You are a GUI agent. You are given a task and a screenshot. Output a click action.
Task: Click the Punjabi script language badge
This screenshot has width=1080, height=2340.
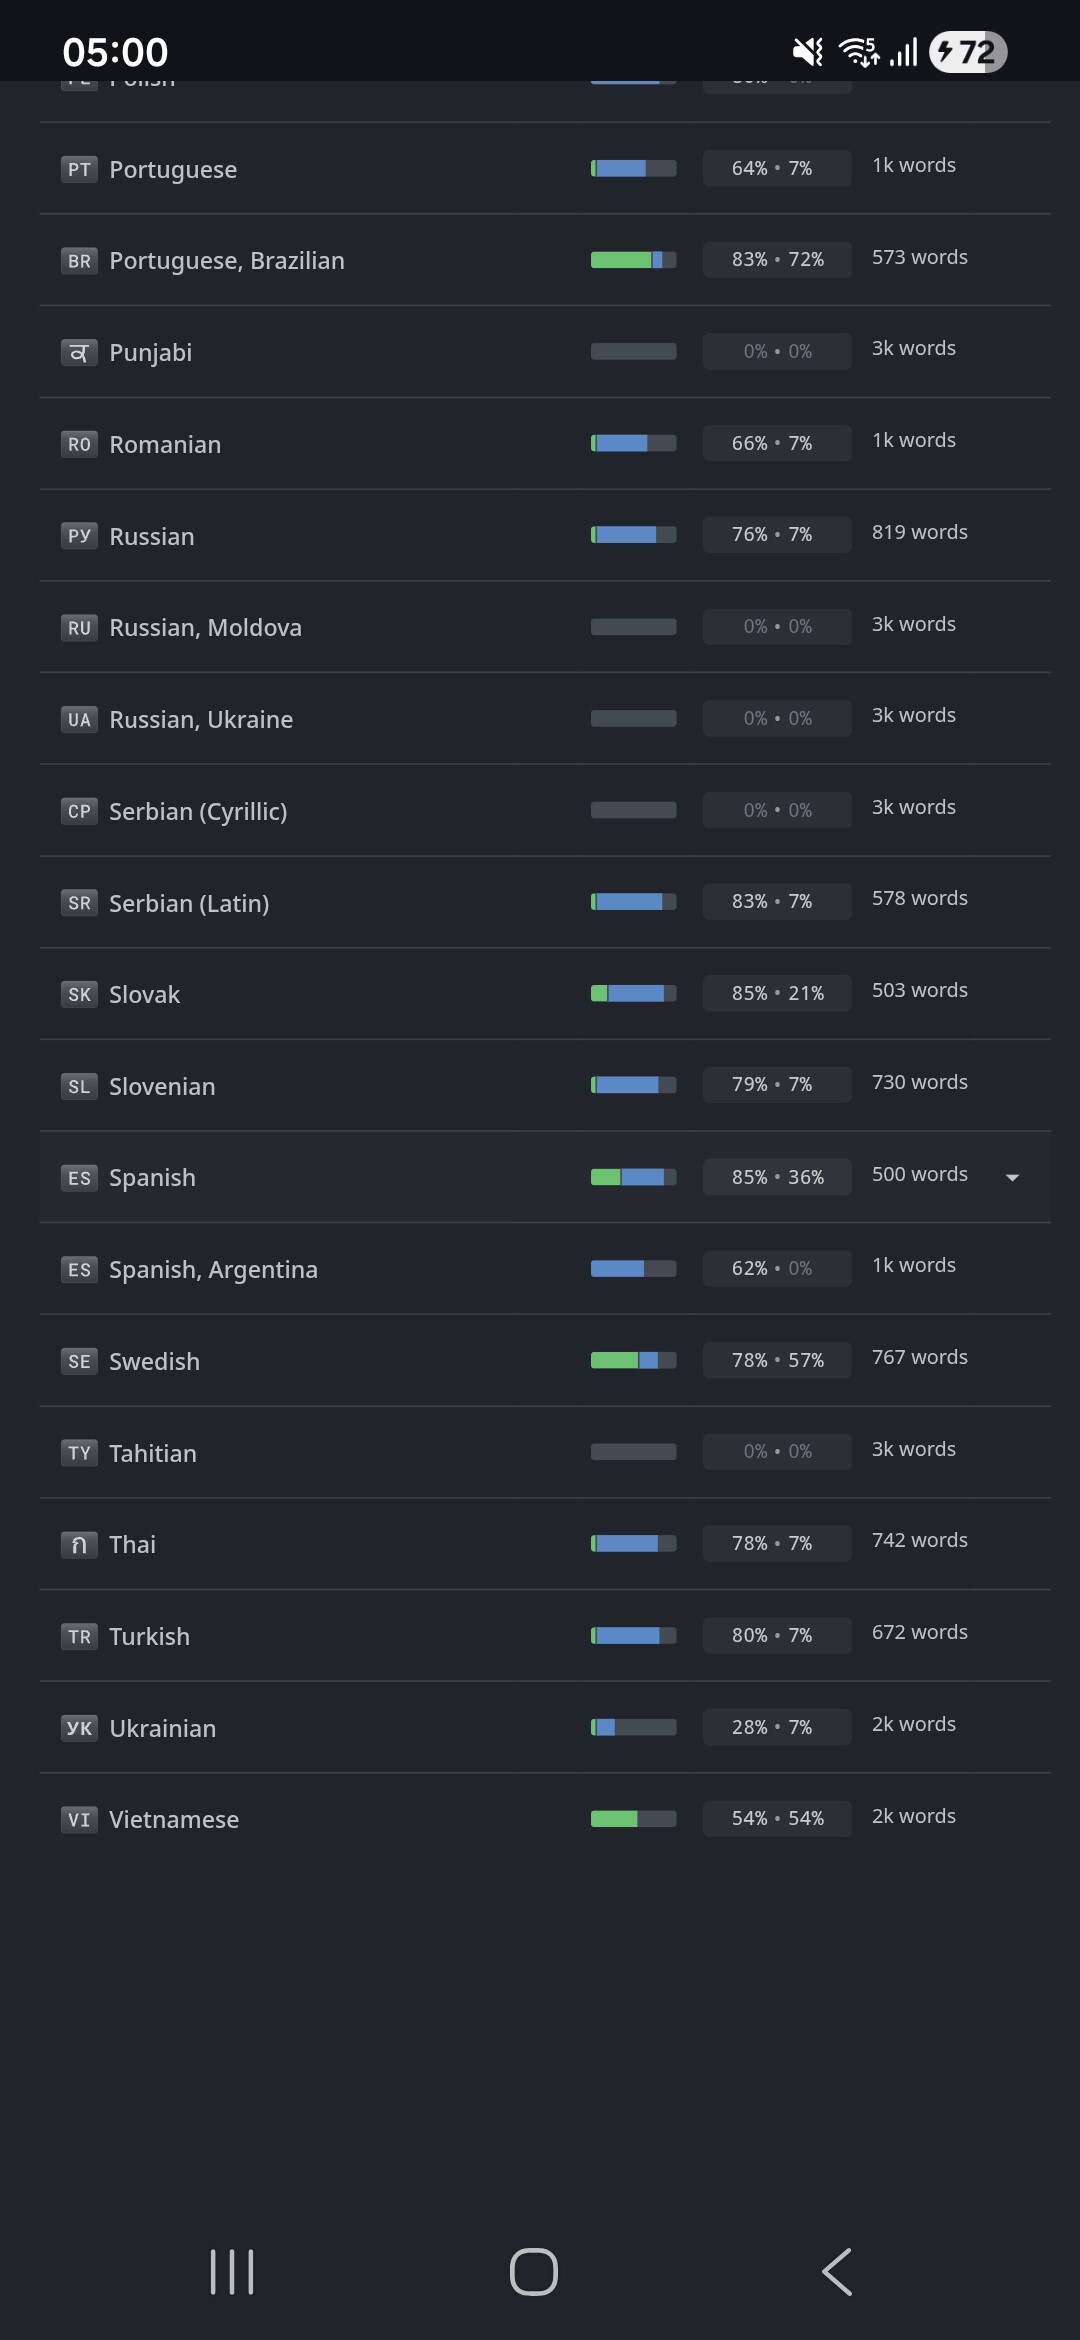(79, 353)
